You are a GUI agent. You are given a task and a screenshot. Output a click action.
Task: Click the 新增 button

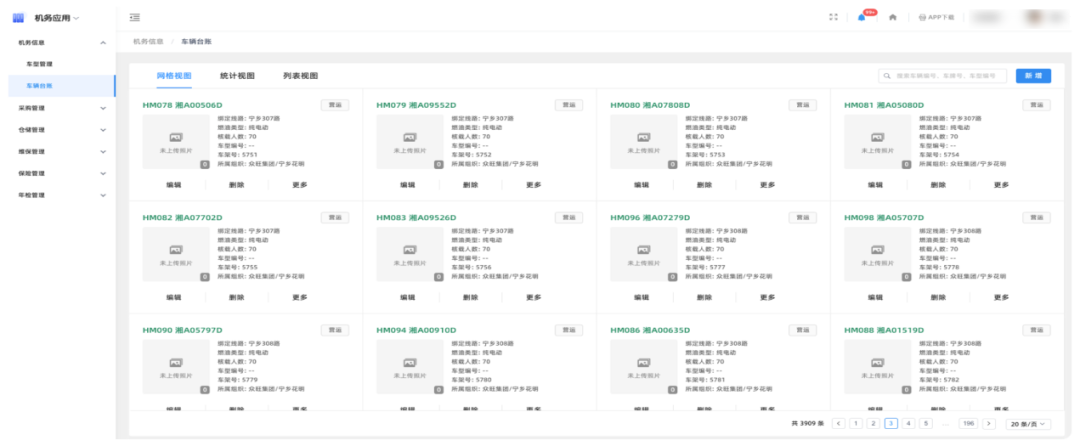[1033, 76]
